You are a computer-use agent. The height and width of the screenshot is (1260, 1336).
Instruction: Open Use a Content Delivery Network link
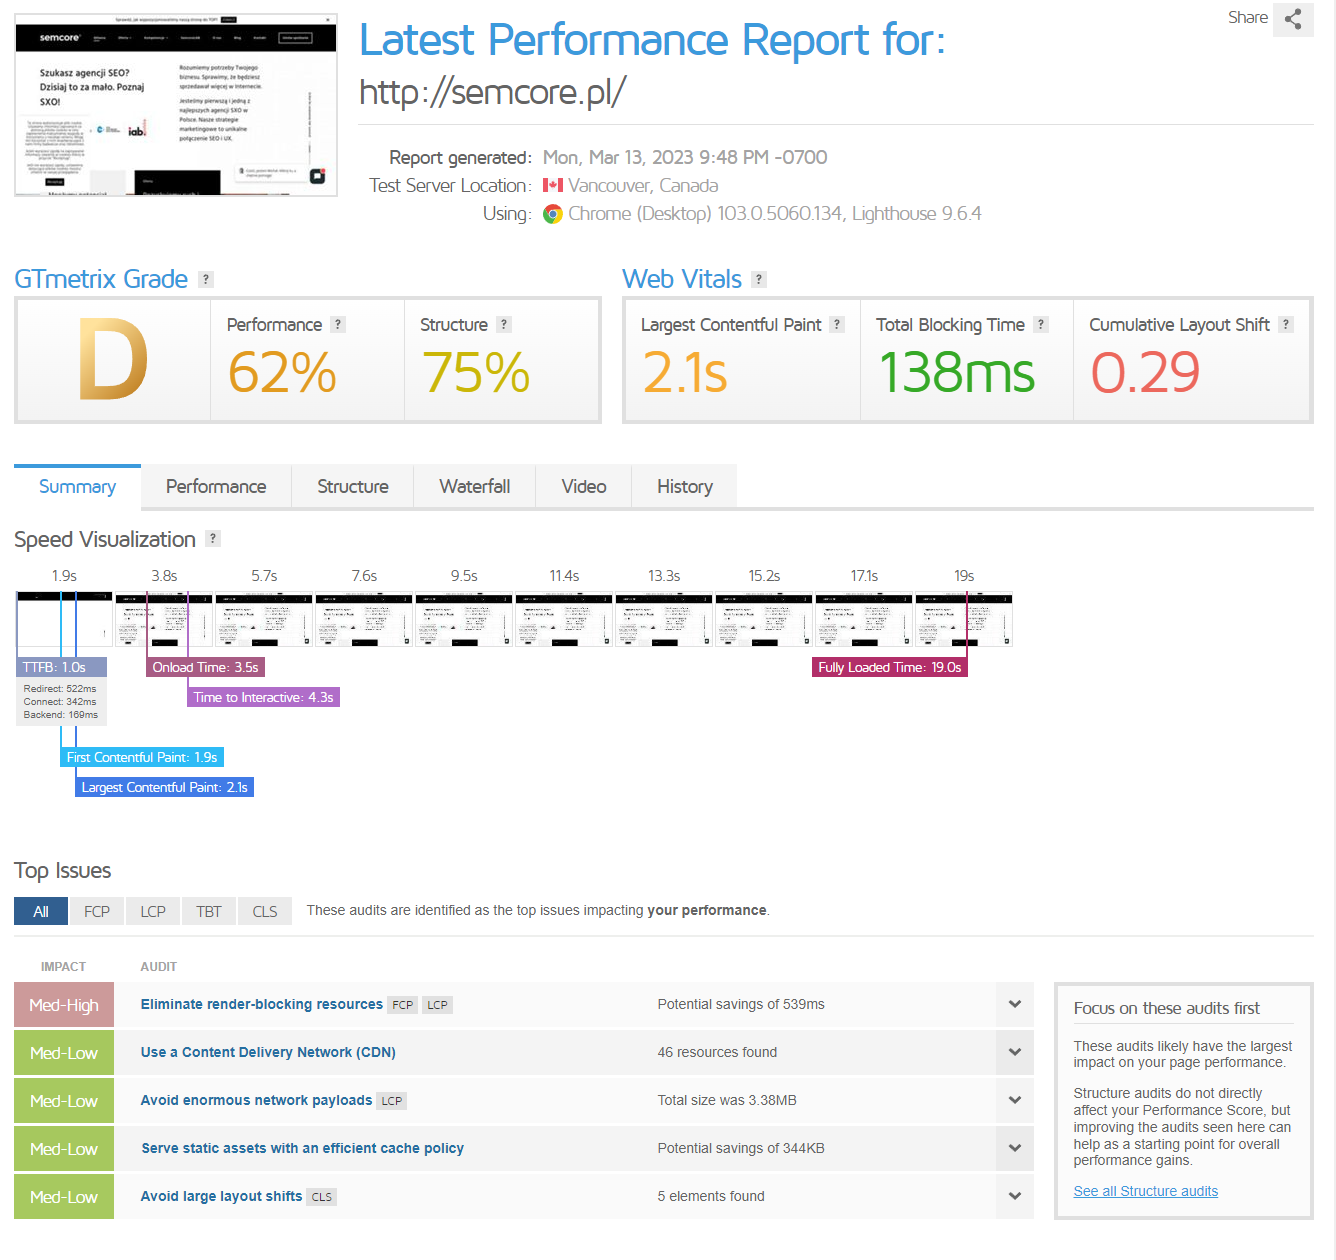pos(268,1053)
